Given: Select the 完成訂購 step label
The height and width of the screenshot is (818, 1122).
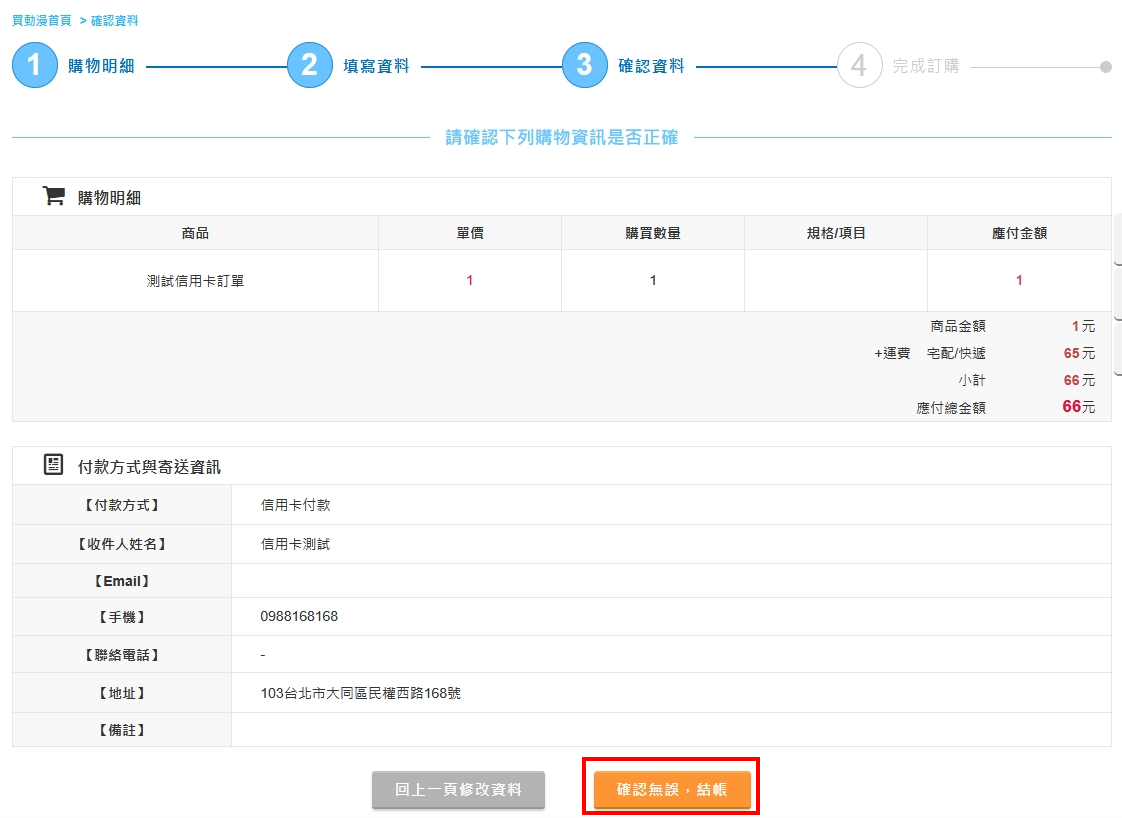Looking at the screenshot, I should pos(925,67).
